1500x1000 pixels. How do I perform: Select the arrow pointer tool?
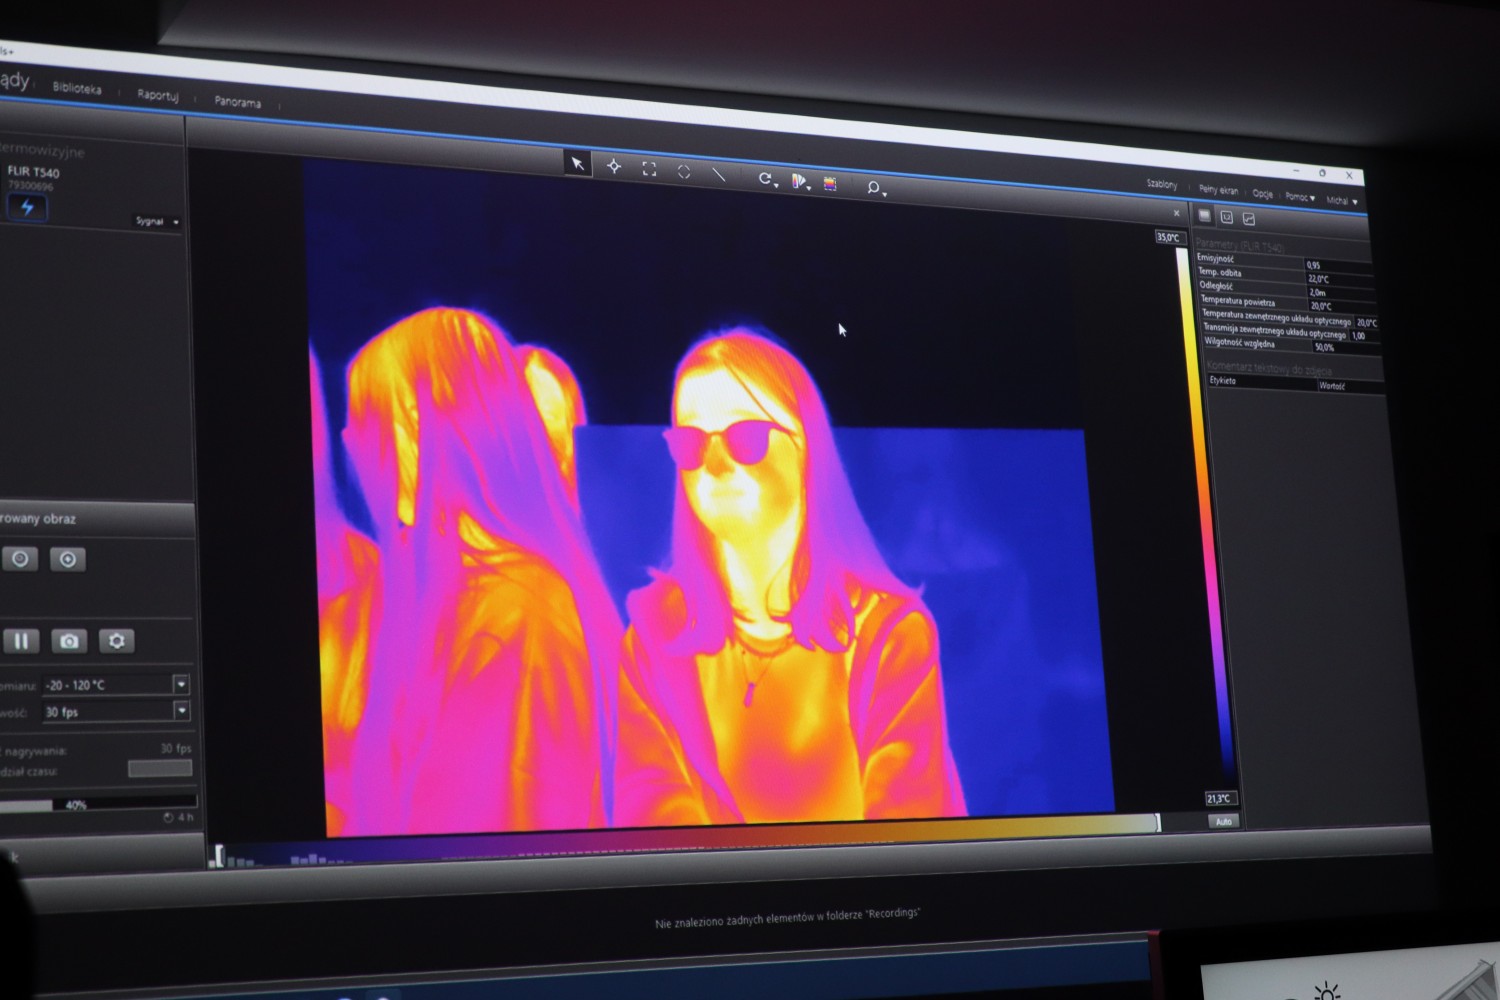(x=577, y=164)
